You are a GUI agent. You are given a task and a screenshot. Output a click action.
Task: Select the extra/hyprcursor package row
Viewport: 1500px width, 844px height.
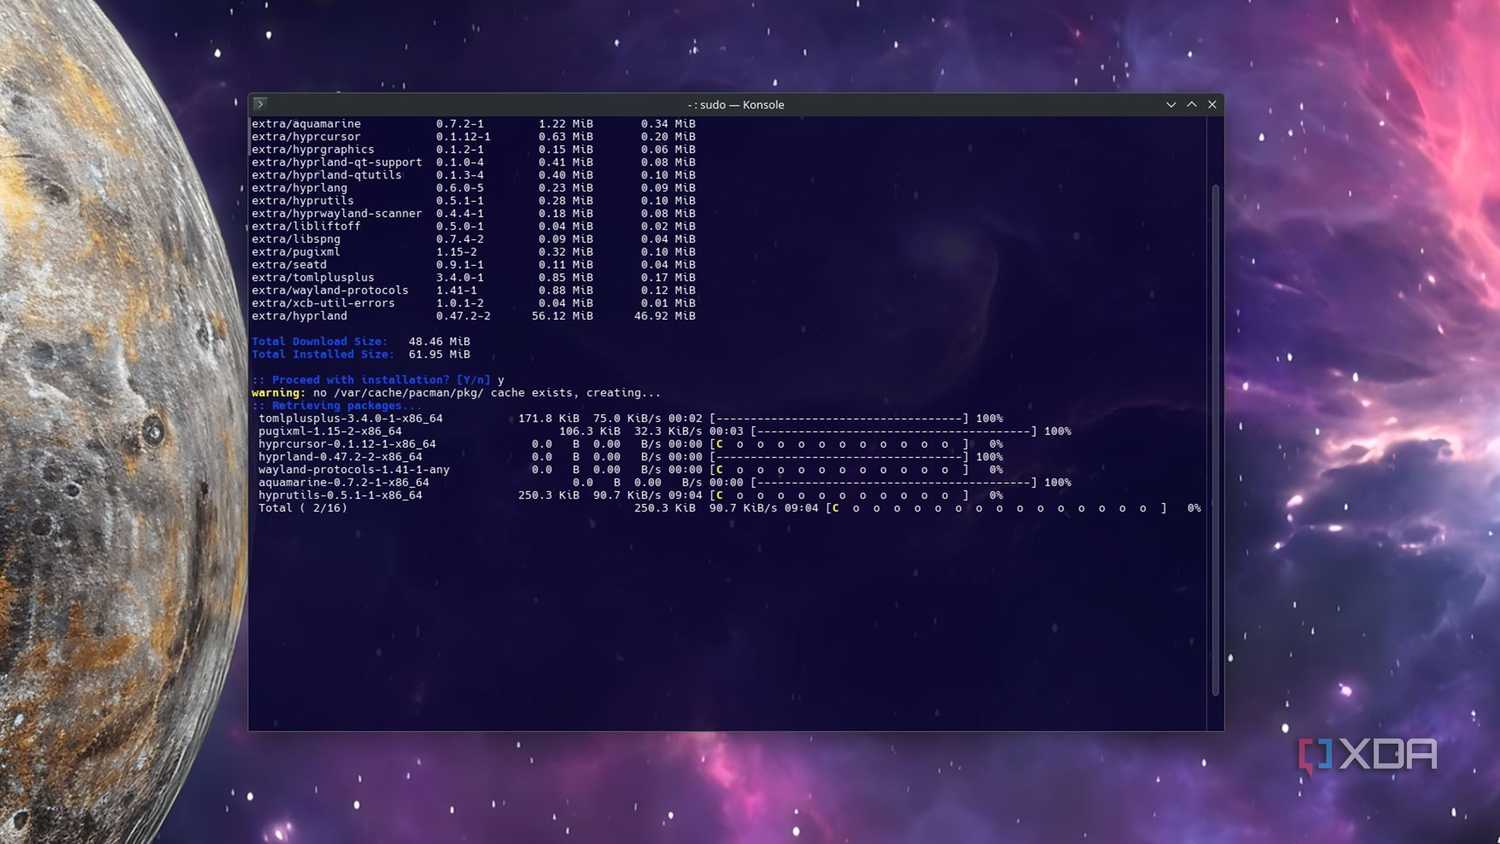[x=473, y=137]
